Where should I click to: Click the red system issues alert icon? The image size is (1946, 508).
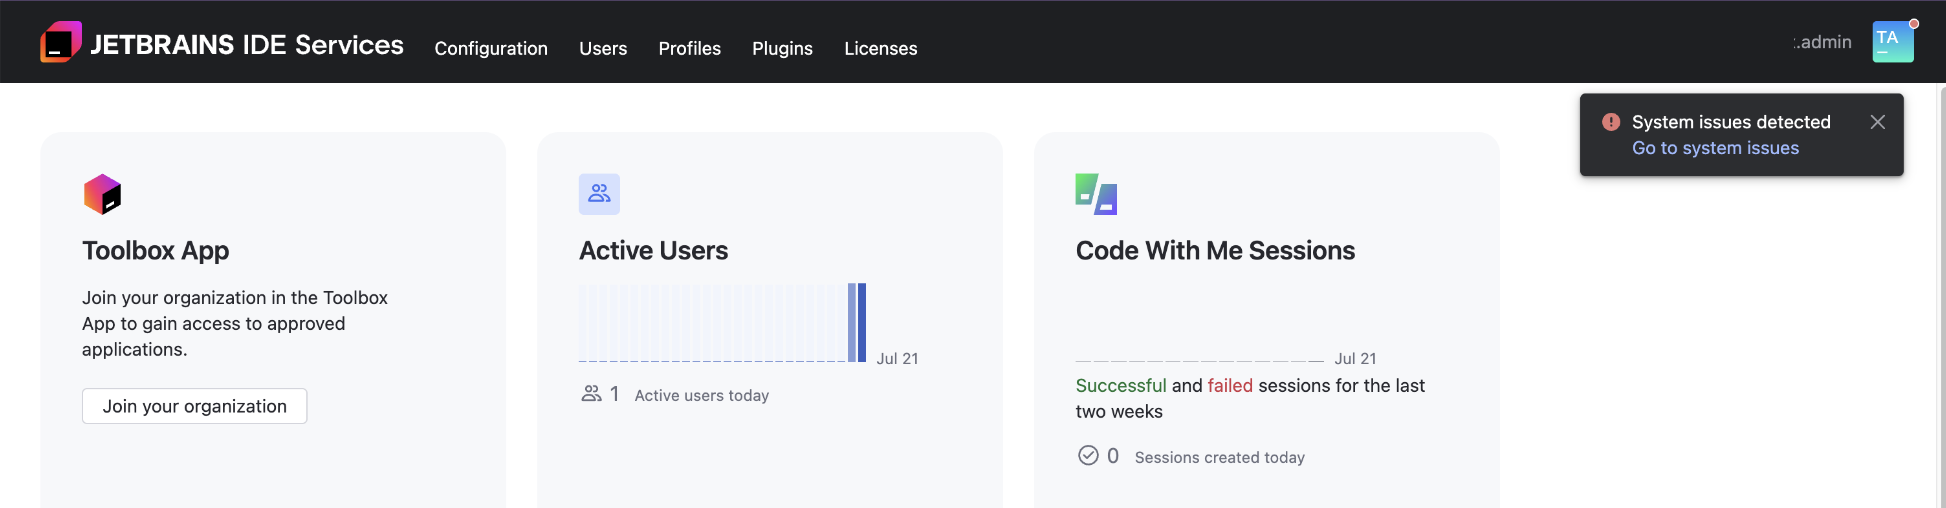(x=1611, y=122)
